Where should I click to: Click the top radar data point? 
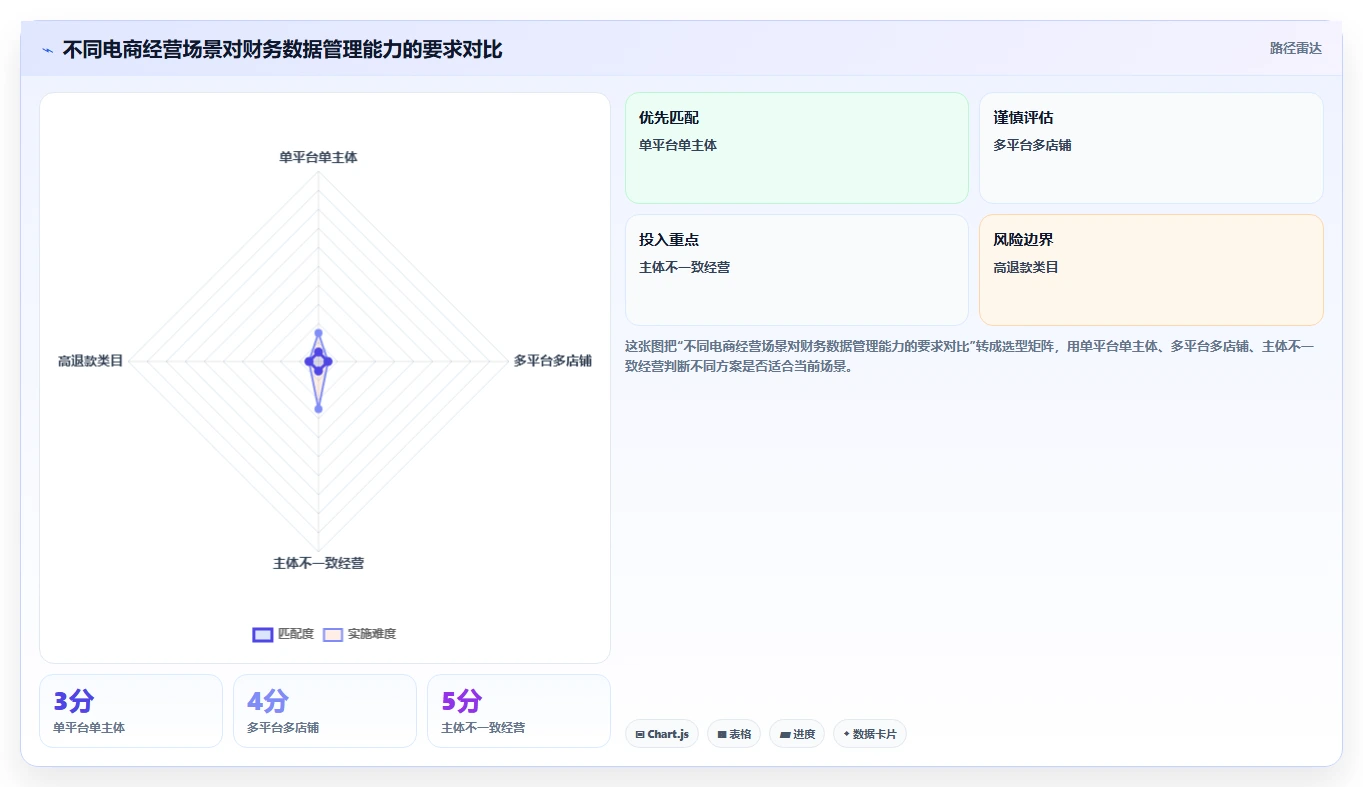click(318, 333)
